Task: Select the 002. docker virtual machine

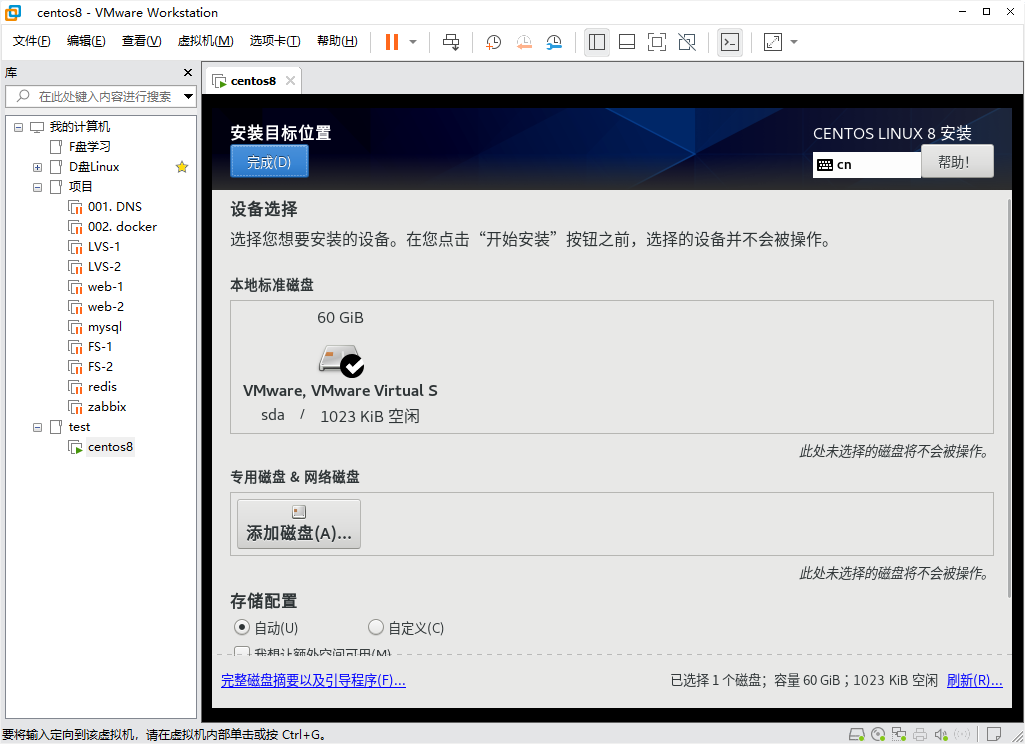Action: [x=122, y=227]
